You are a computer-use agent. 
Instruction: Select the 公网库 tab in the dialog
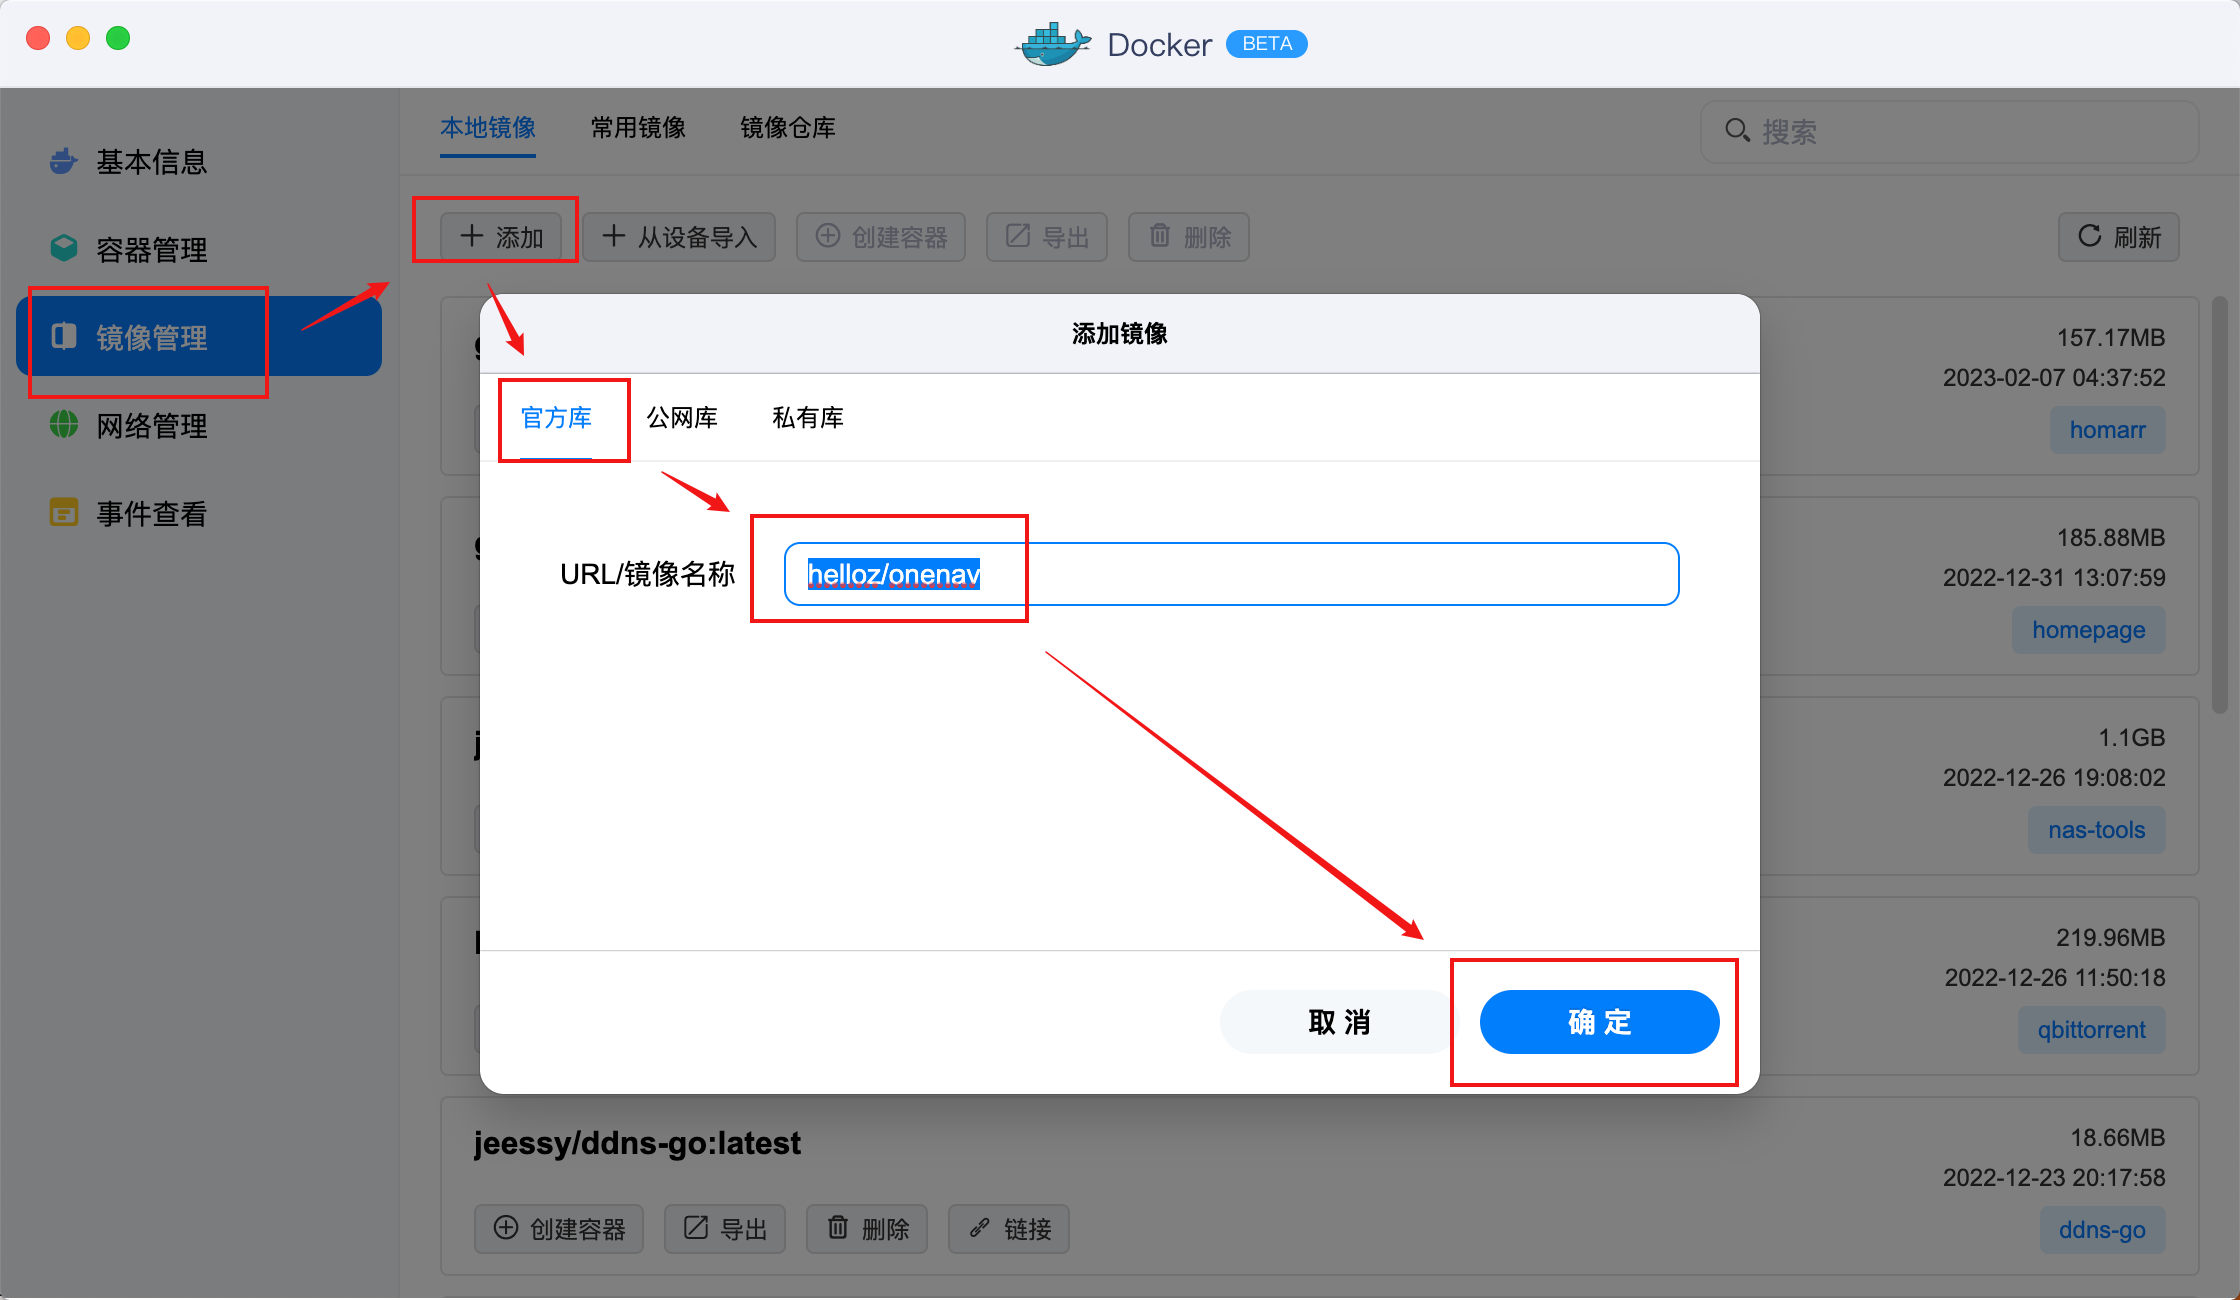(x=681, y=418)
